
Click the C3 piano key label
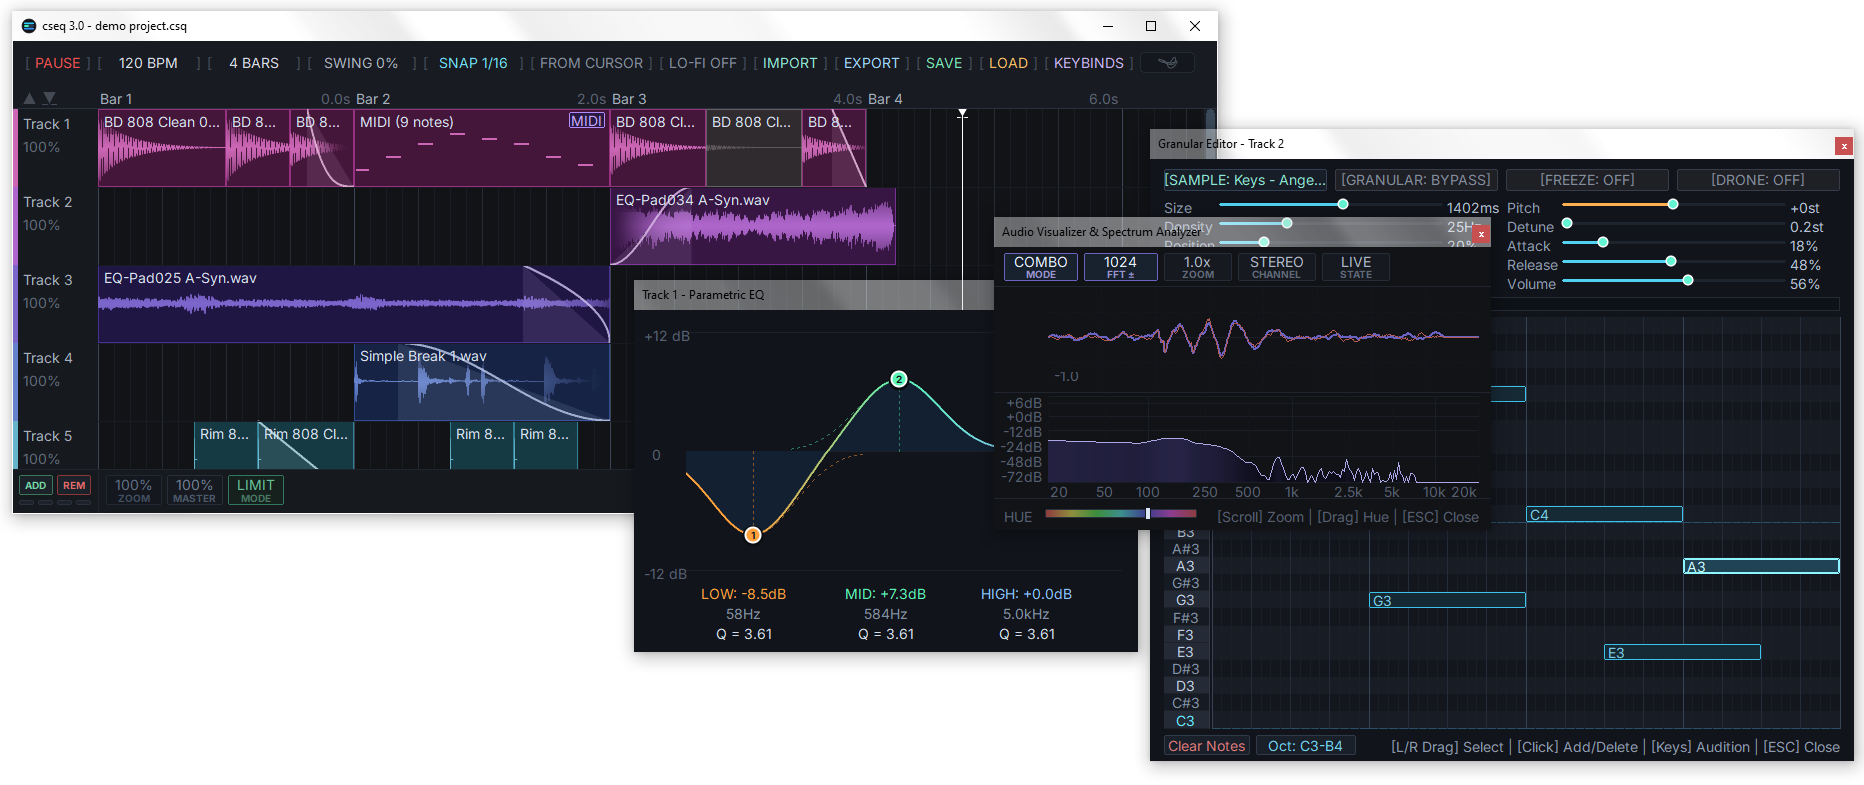(1185, 721)
